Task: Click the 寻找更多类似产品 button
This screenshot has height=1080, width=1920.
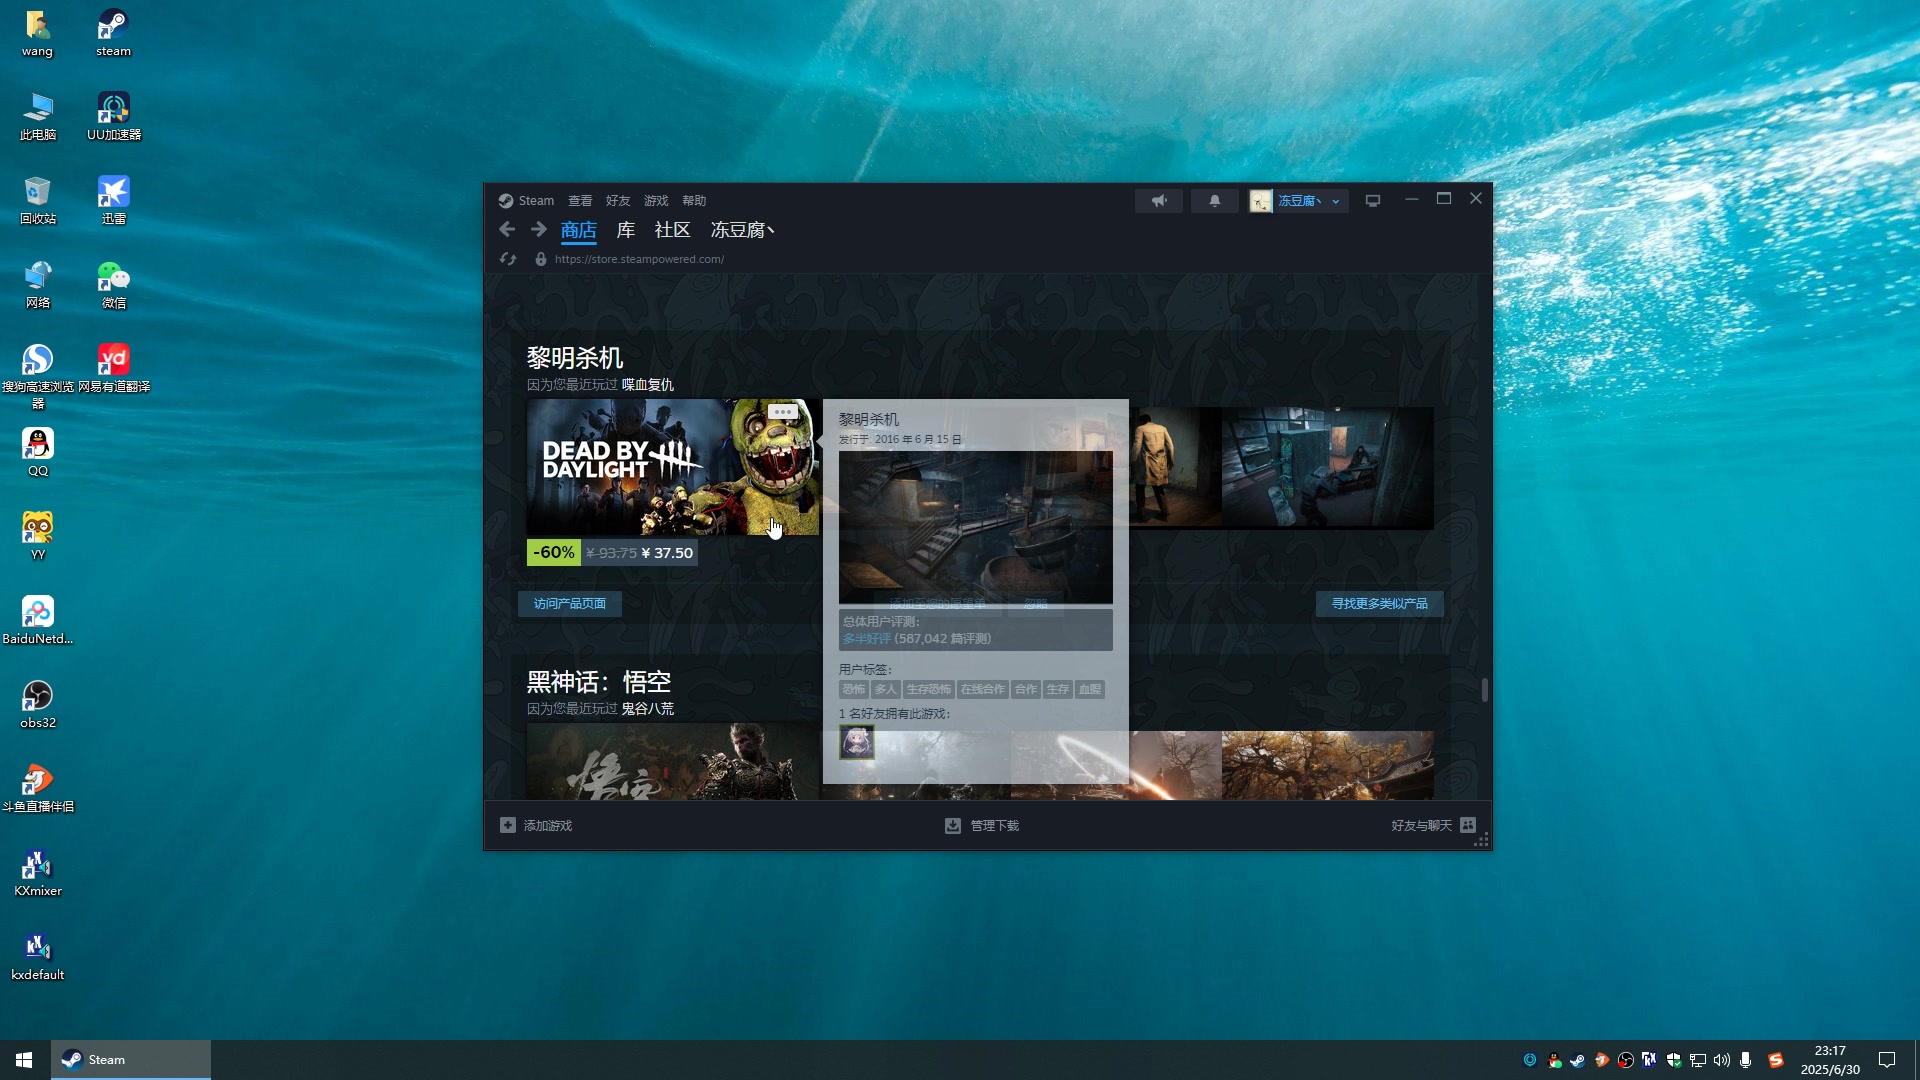Action: pos(1380,604)
